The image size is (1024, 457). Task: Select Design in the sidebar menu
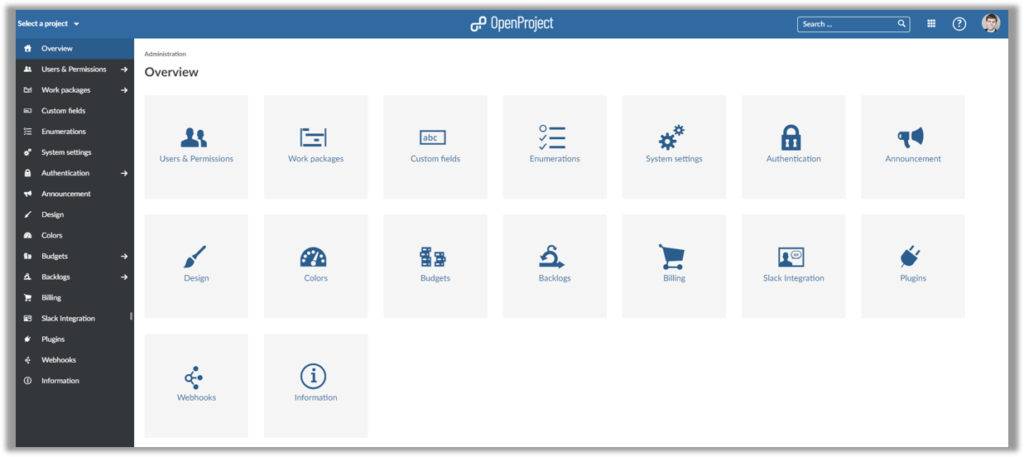(54, 215)
